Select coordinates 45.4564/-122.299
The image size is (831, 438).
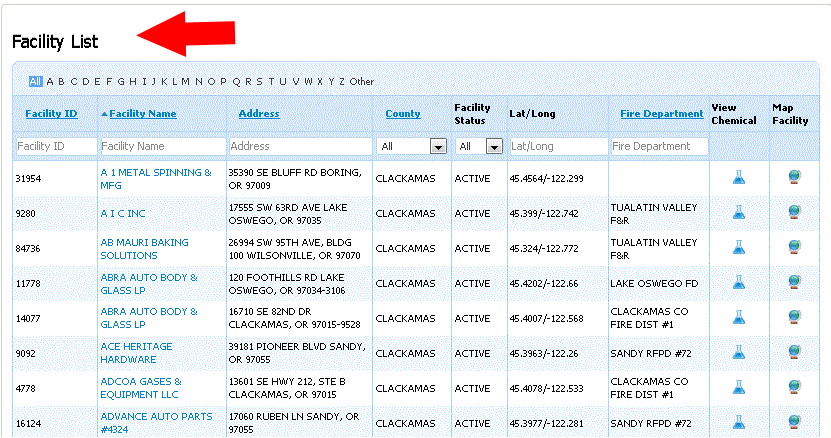pos(546,179)
